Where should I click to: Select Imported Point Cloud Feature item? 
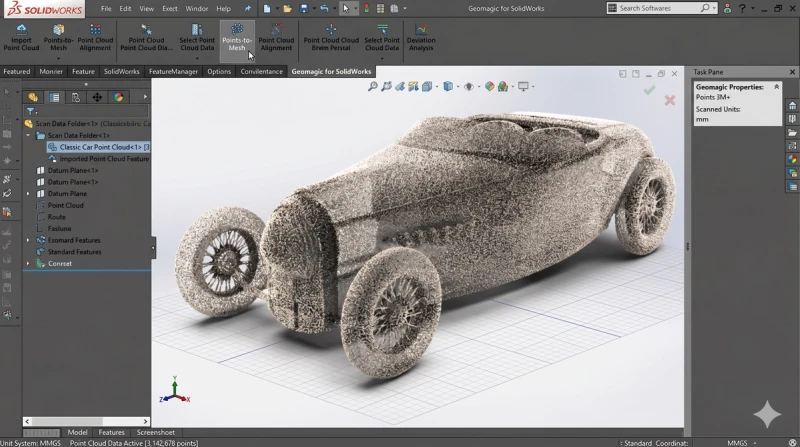(99, 159)
